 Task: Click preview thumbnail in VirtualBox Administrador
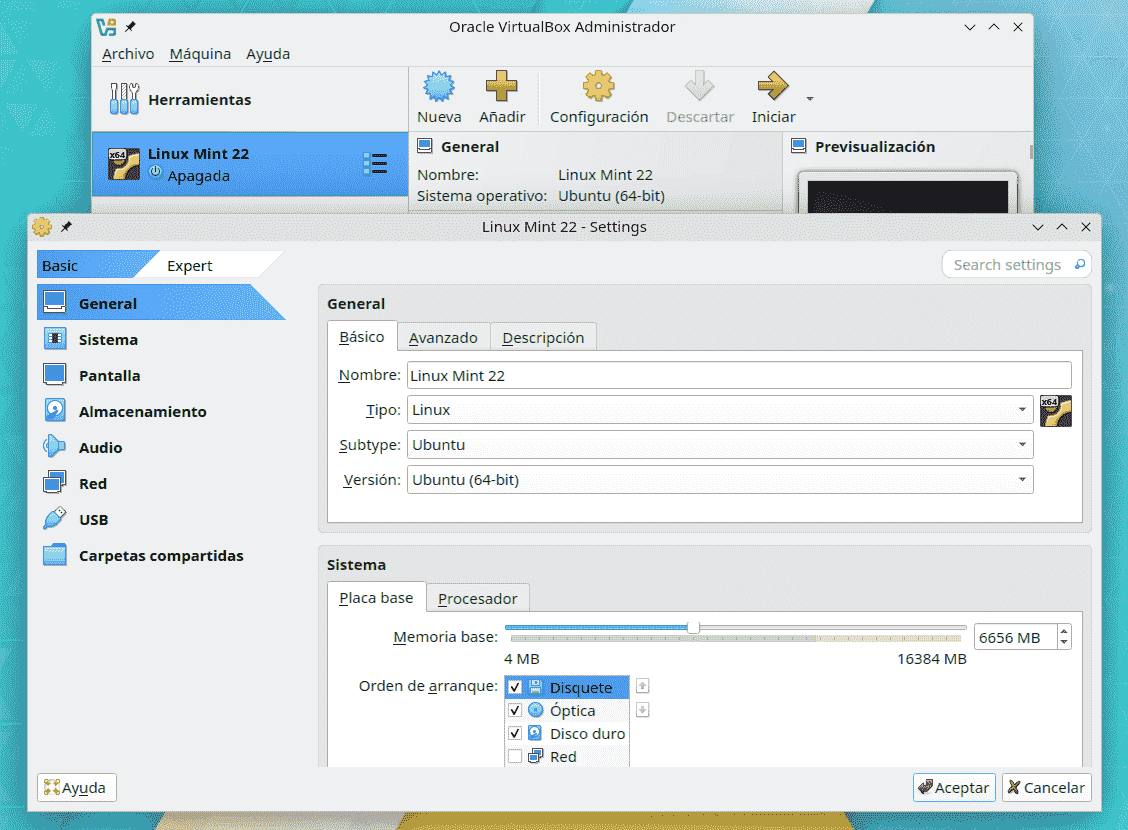tap(907, 194)
